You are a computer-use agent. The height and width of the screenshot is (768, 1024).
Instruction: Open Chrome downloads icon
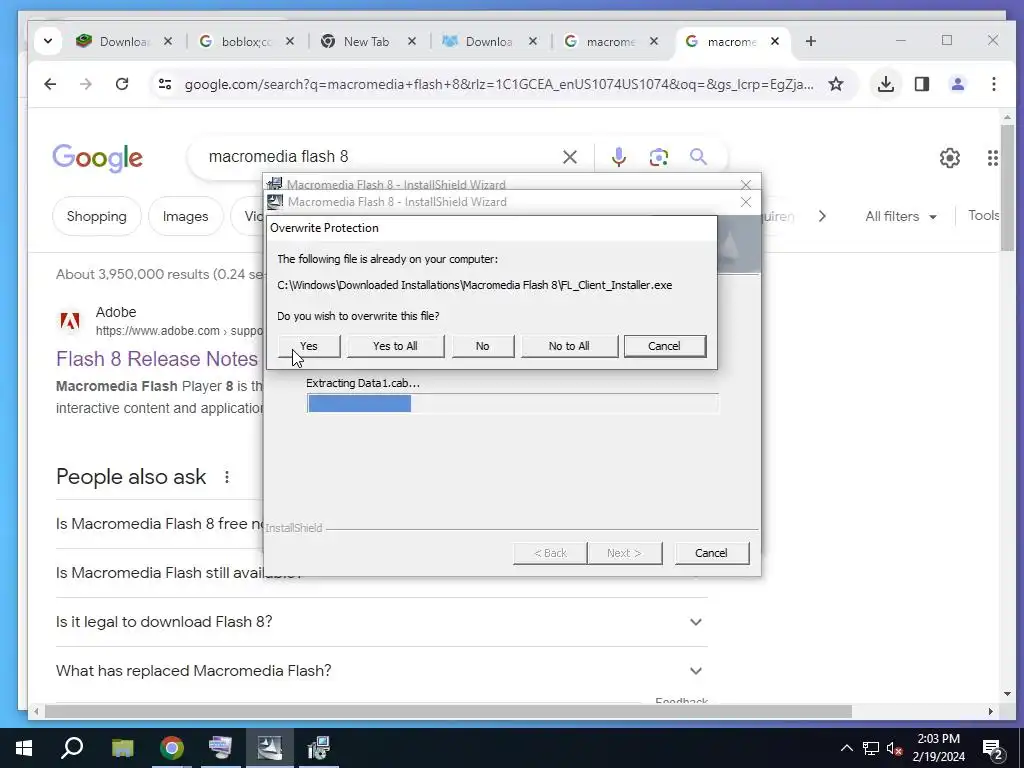(x=886, y=84)
